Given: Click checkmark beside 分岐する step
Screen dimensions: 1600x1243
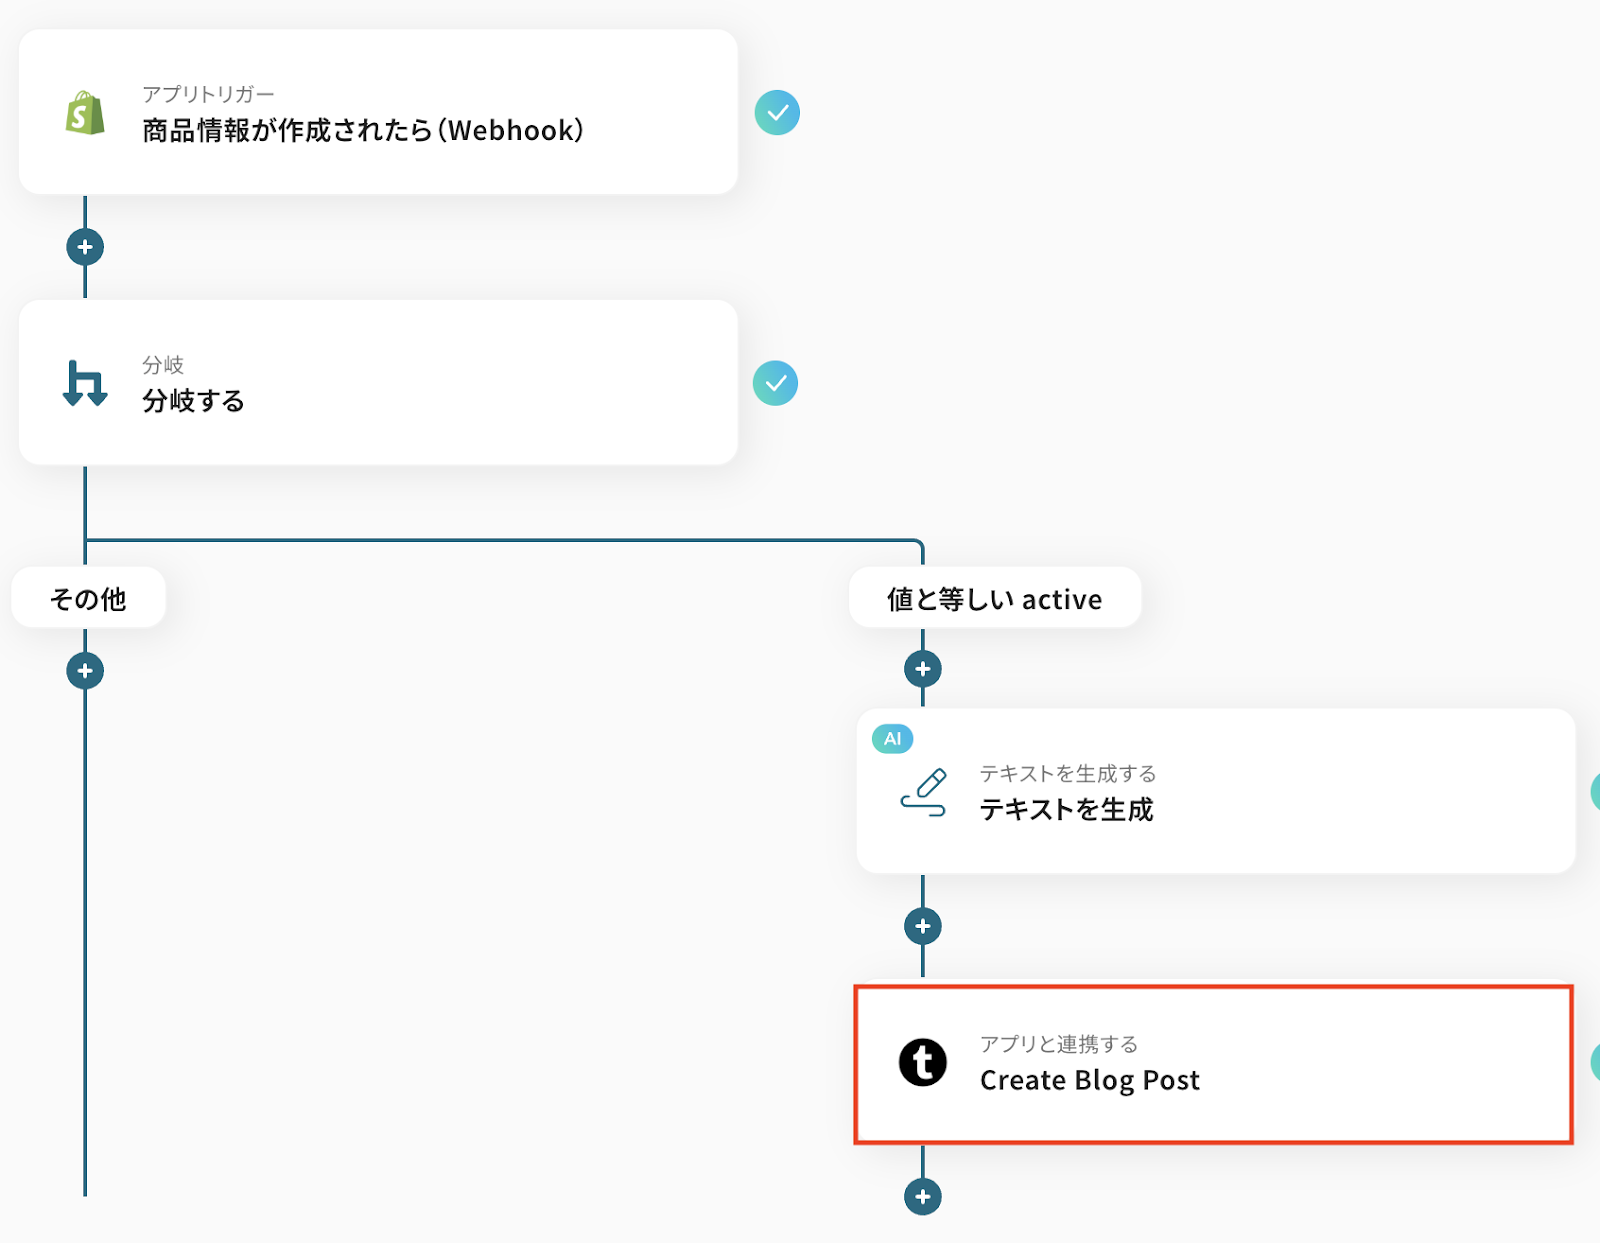Looking at the screenshot, I should point(775,383).
